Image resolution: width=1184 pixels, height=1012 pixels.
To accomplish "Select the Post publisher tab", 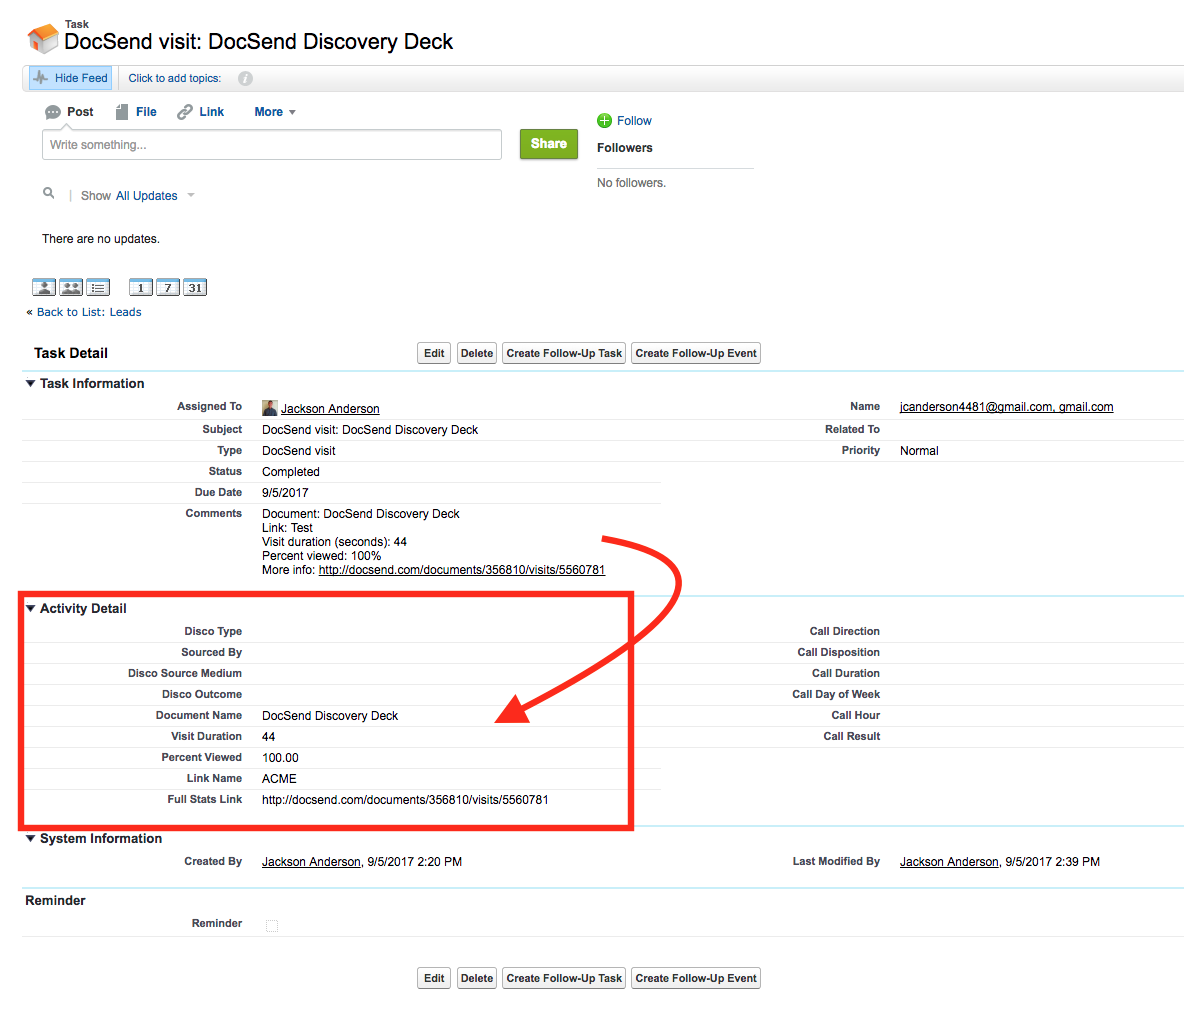I will click(69, 113).
